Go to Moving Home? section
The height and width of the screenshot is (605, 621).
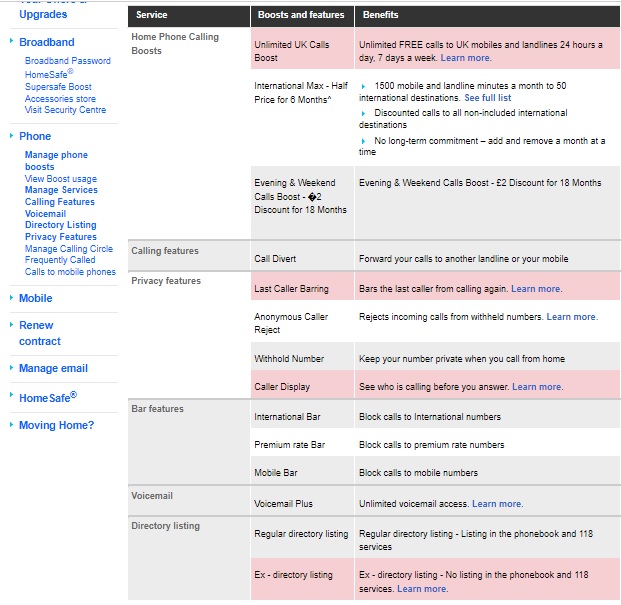point(56,425)
